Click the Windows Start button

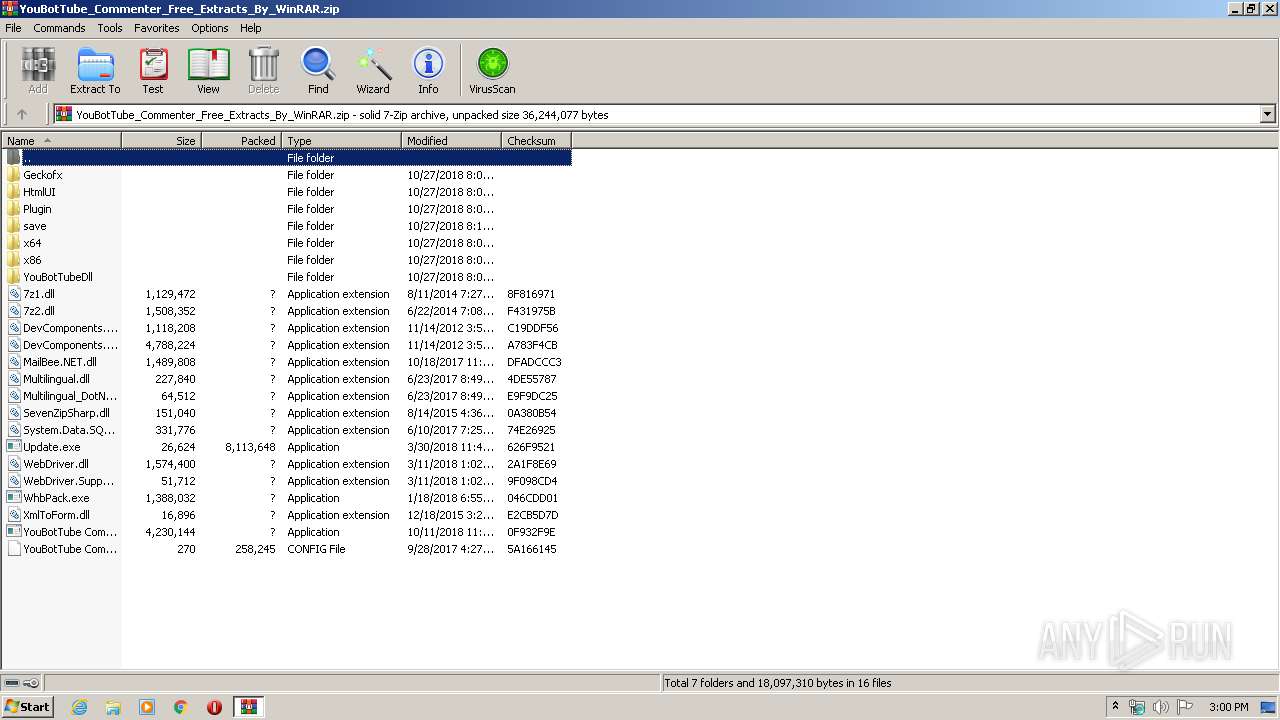[27, 706]
